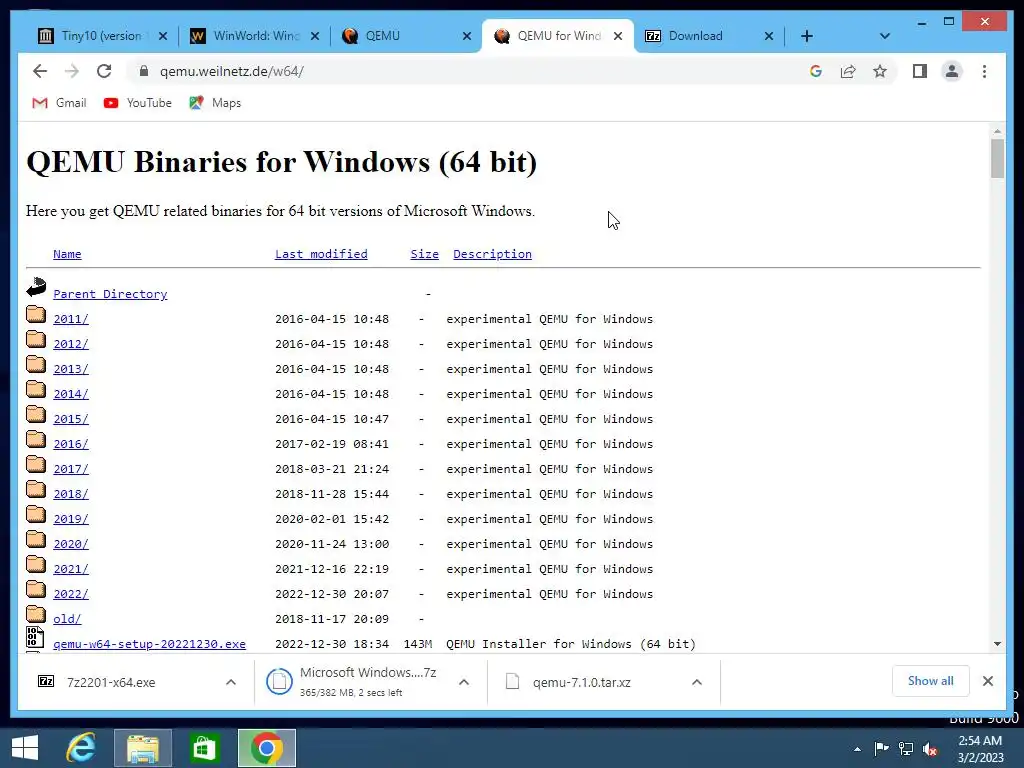Image resolution: width=1024 pixels, height=768 pixels.
Task: Open a new browser tab
Action: [807, 36]
